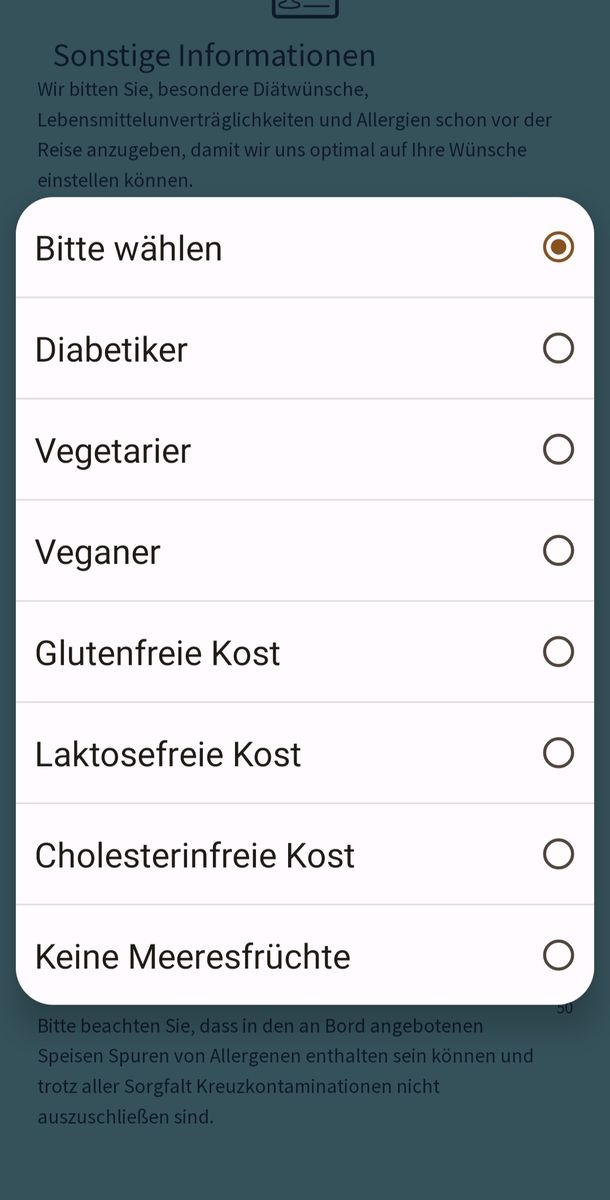Image resolution: width=610 pixels, height=1200 pixels.
Task: Choose the 'Vegetarier' text label
Action: (113, 451)
